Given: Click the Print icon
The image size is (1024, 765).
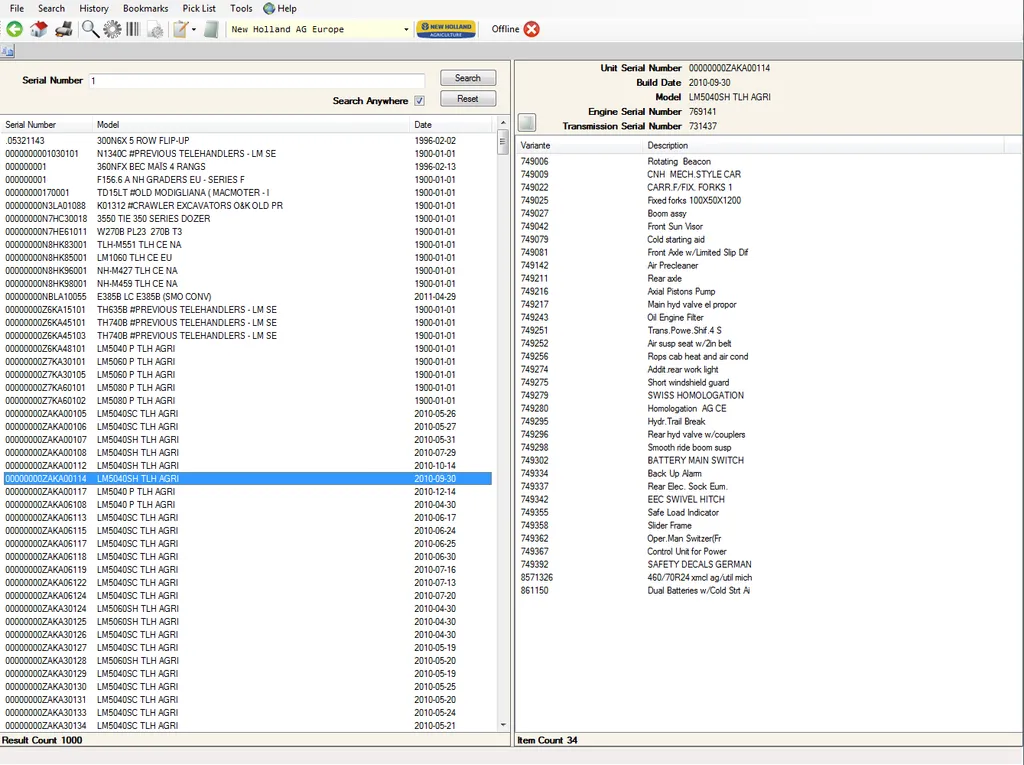Looking at the screenshot, I should pyautogui.click(x=63, y=29).
